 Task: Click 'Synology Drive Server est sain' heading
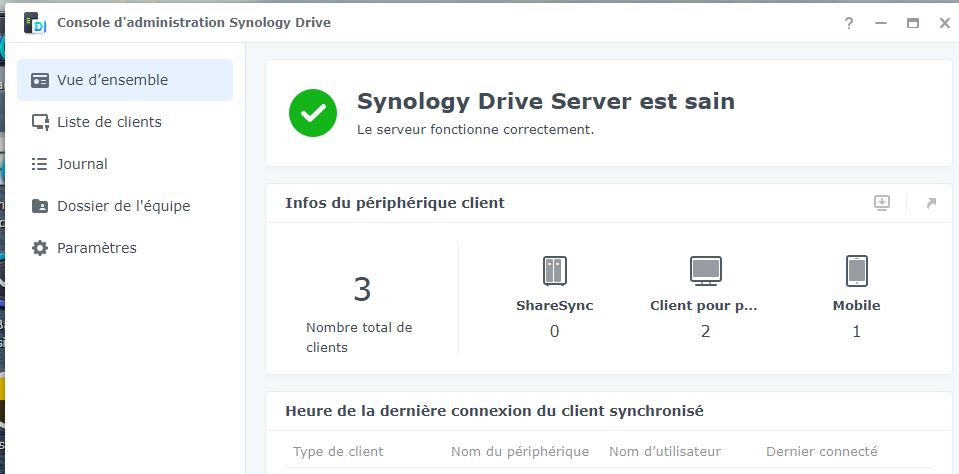coord(546,102)
